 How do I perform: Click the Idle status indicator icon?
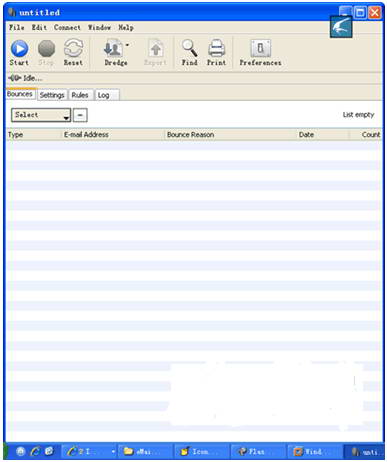coord(14,78)
